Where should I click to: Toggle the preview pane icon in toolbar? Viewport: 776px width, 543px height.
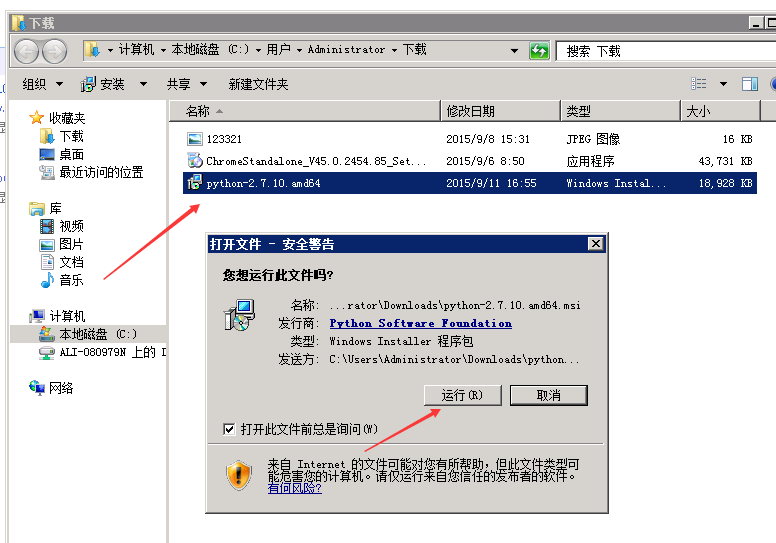coord(749,84)
